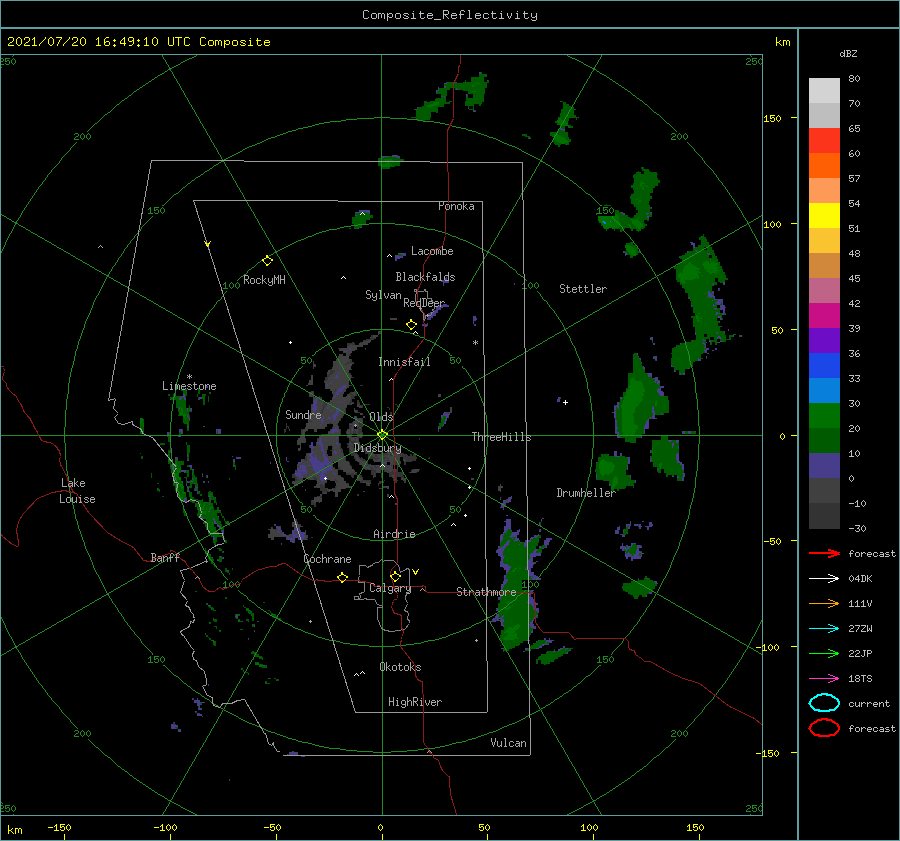Click the Okotoks map label

point(400,667)
